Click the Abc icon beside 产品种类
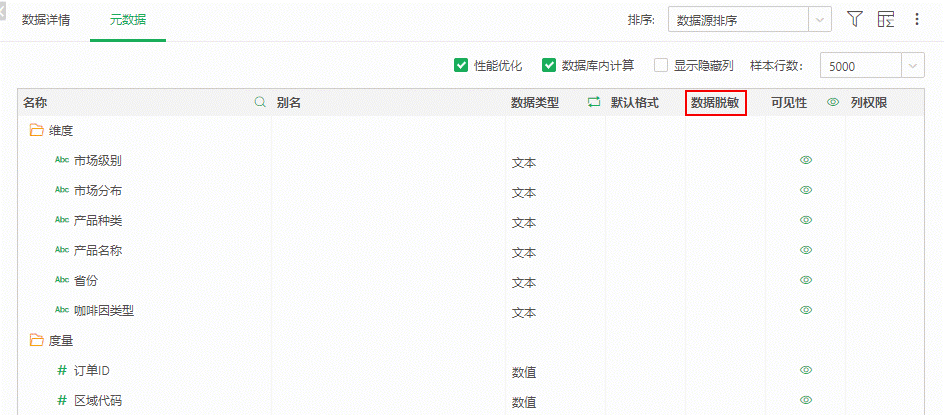Image resolution: width=944 pixels, height=415 pixels. click(x=62, y=220)
